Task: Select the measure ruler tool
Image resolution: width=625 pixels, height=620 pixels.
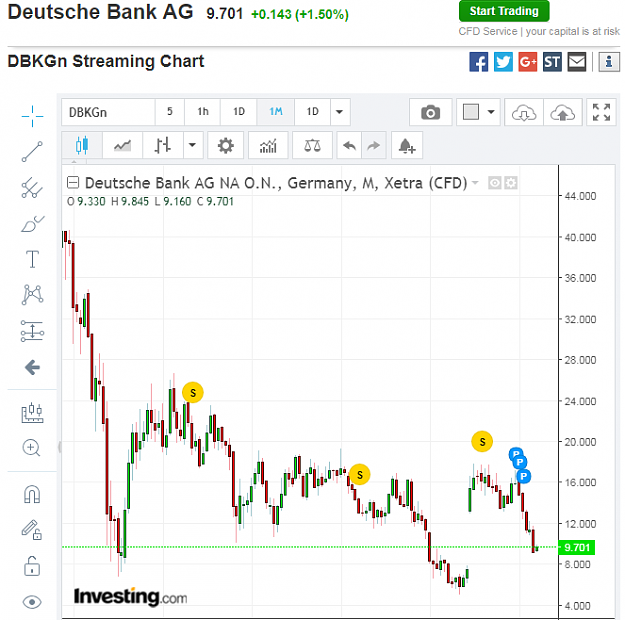Action: 32,413
